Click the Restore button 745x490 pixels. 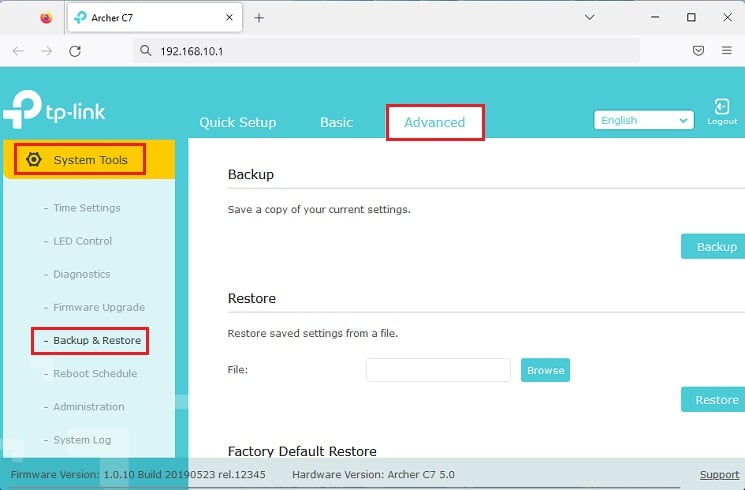point(713,400)
